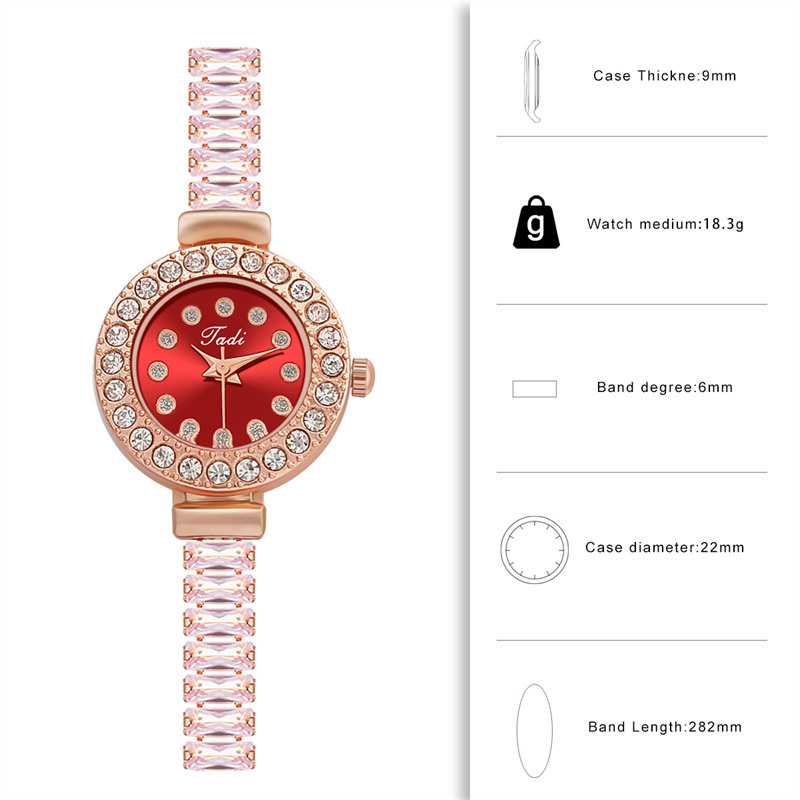Click the red watch dial face
This screenshot has height=800, width=800.
[223, 366]
